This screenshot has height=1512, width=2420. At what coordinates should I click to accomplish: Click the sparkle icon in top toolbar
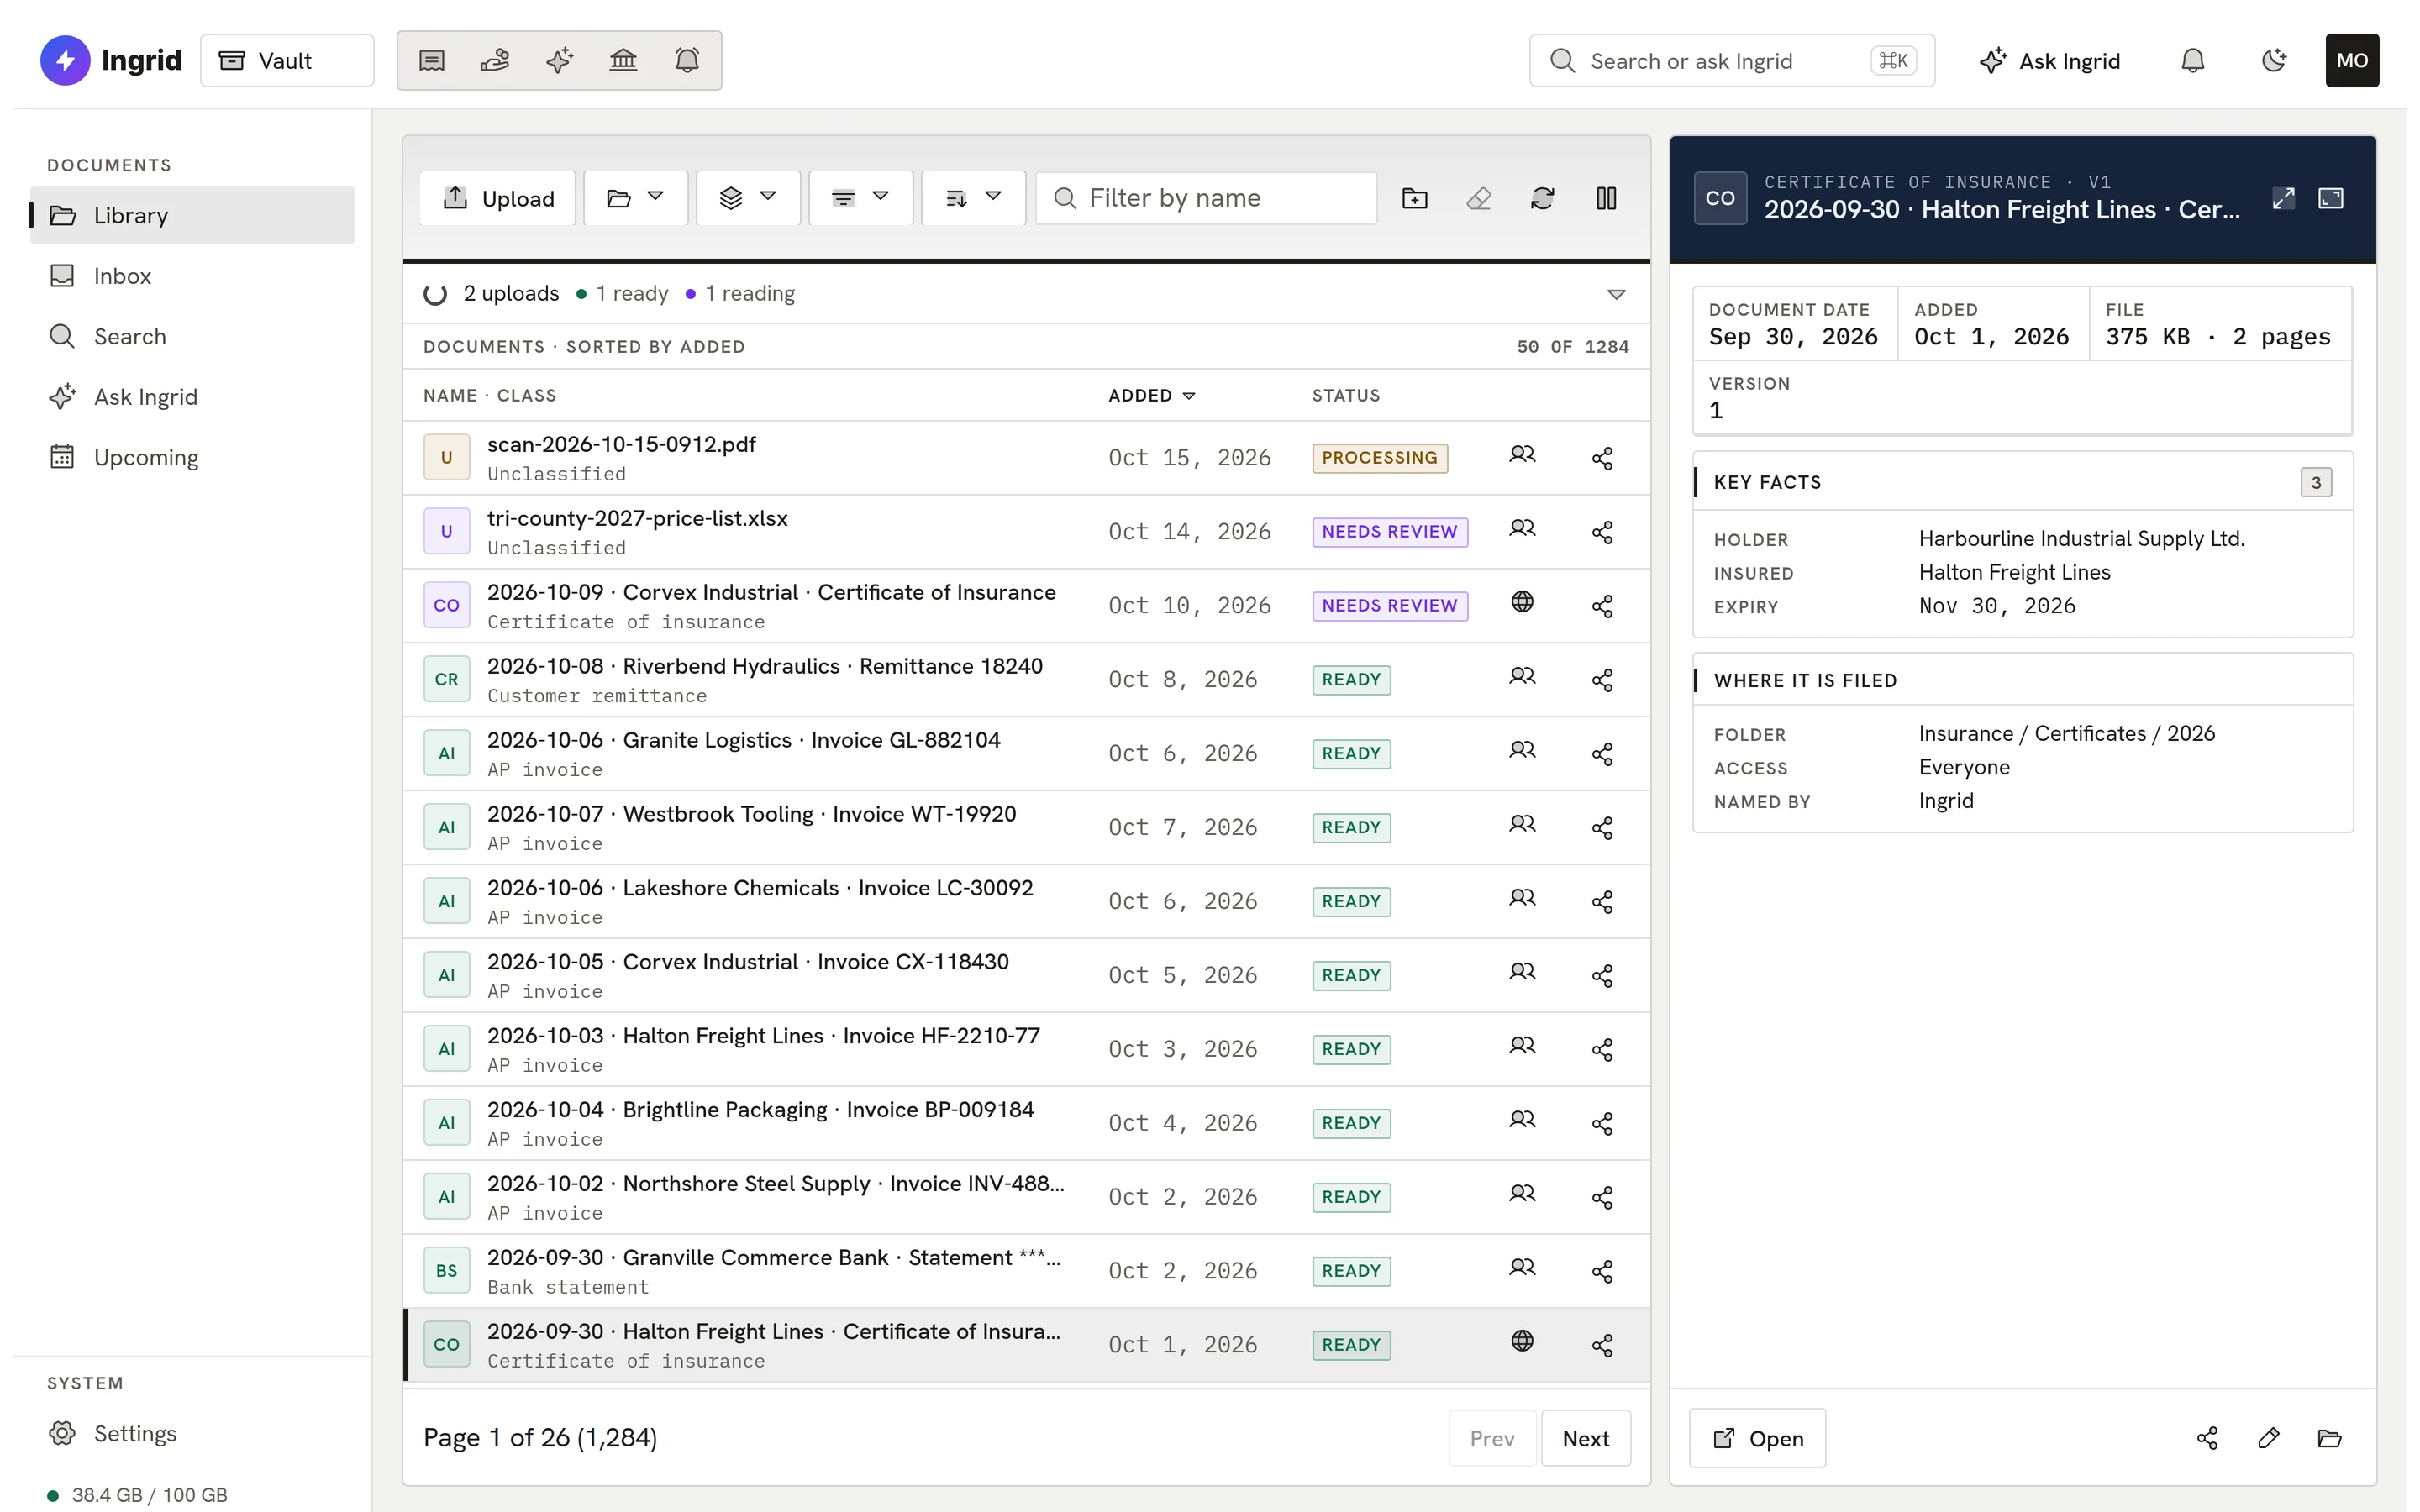(559, 61)
